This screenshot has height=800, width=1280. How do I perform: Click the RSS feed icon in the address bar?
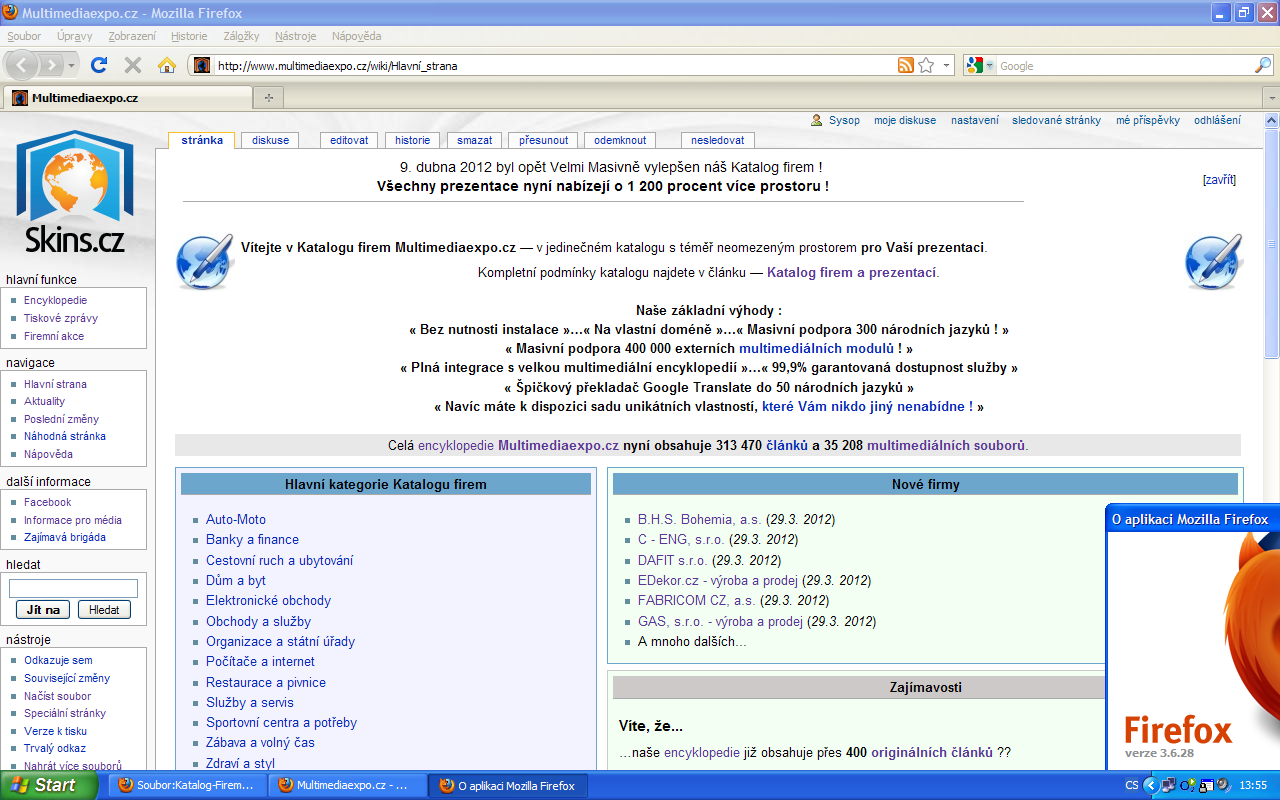(905, 65)
